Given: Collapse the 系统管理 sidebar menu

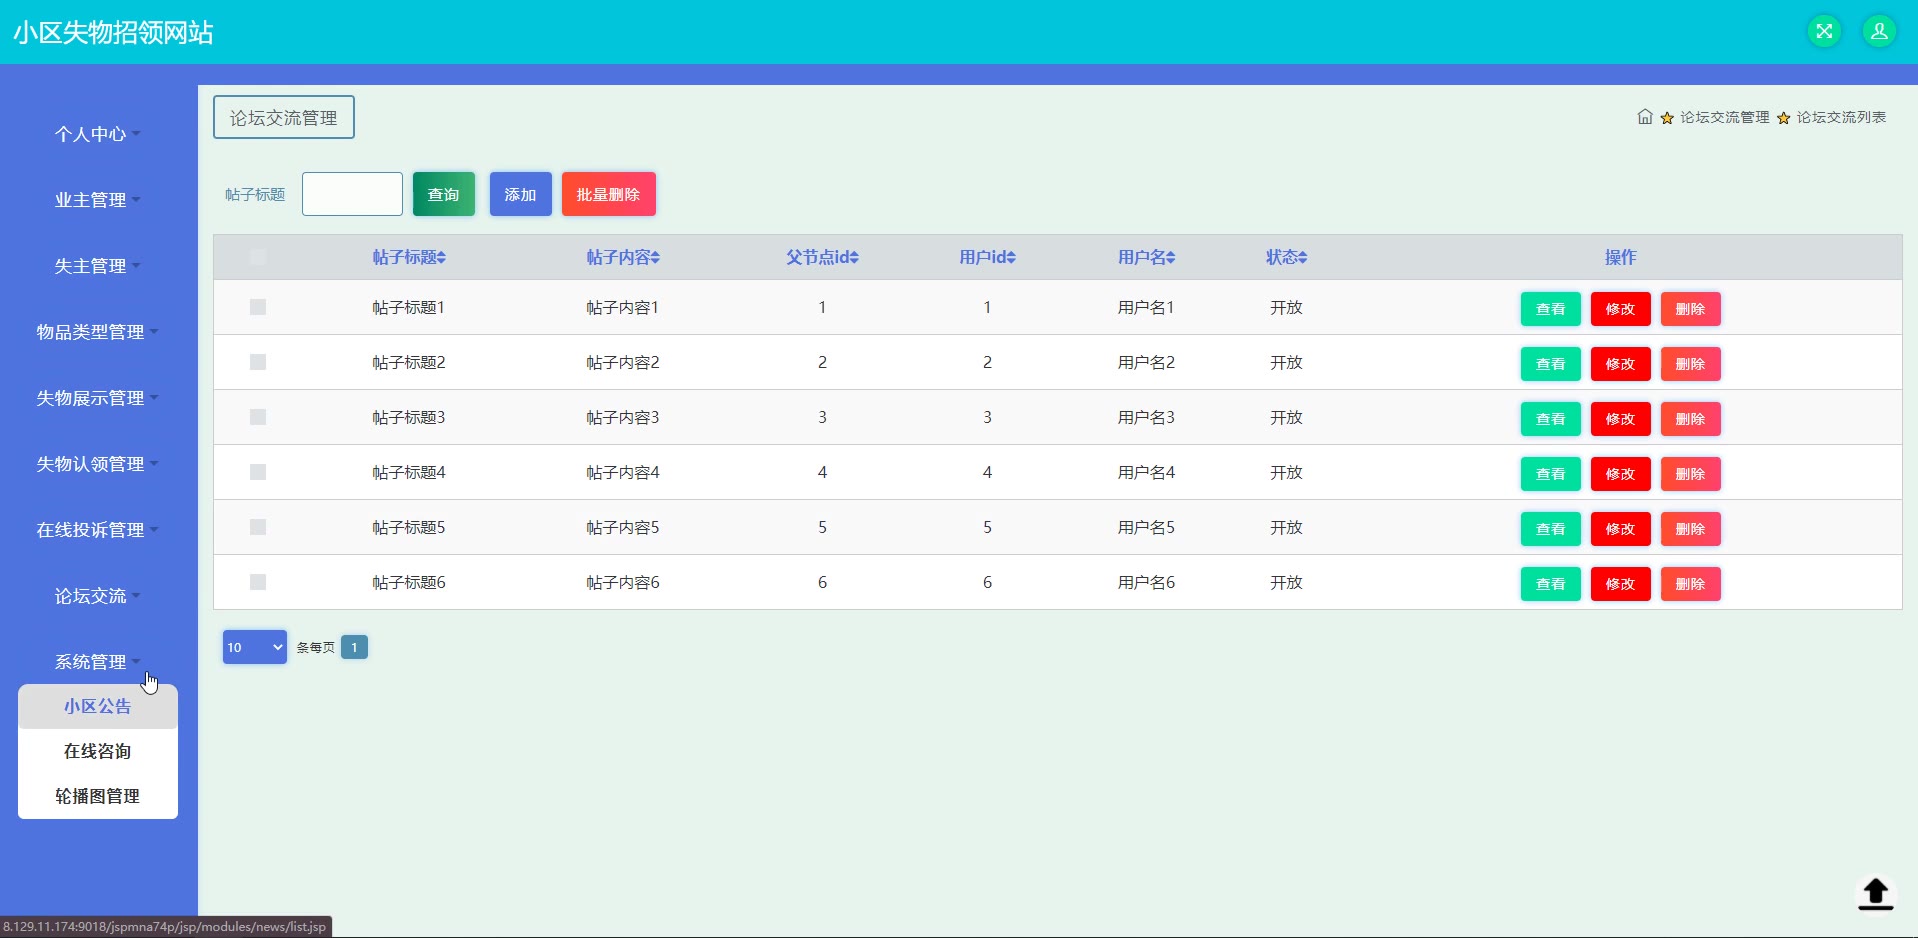Looking at the screenshot, I should tap(98, 662).
